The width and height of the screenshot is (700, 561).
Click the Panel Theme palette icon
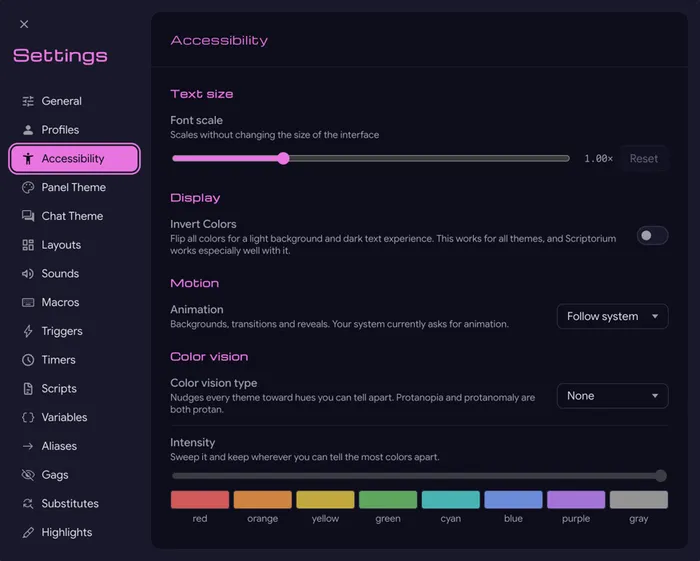pyautogui.click(x=28, y=187)
